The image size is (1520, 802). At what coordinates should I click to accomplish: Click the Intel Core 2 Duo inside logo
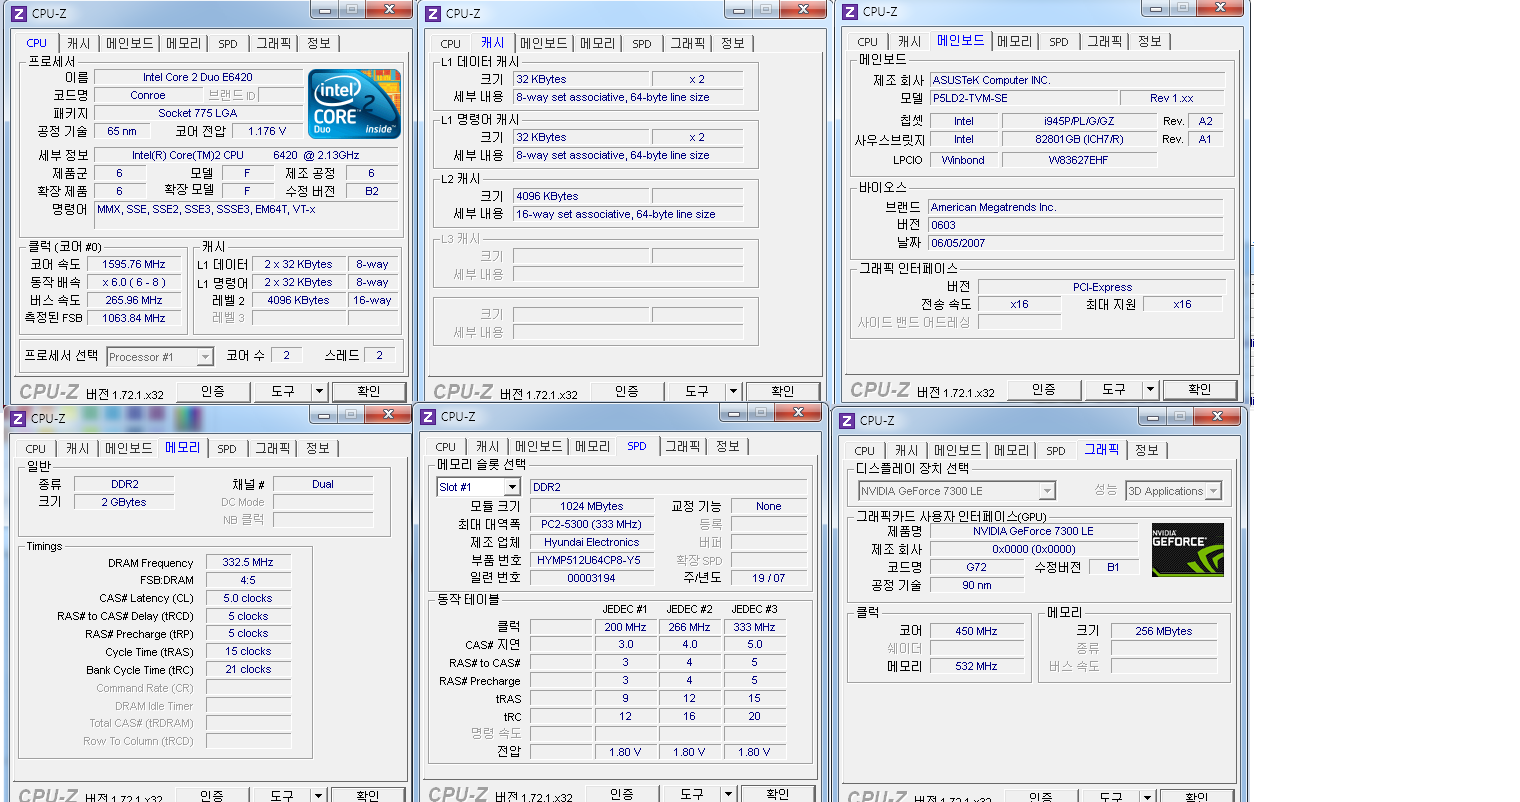pyautogui.click(x=354, y=104)
